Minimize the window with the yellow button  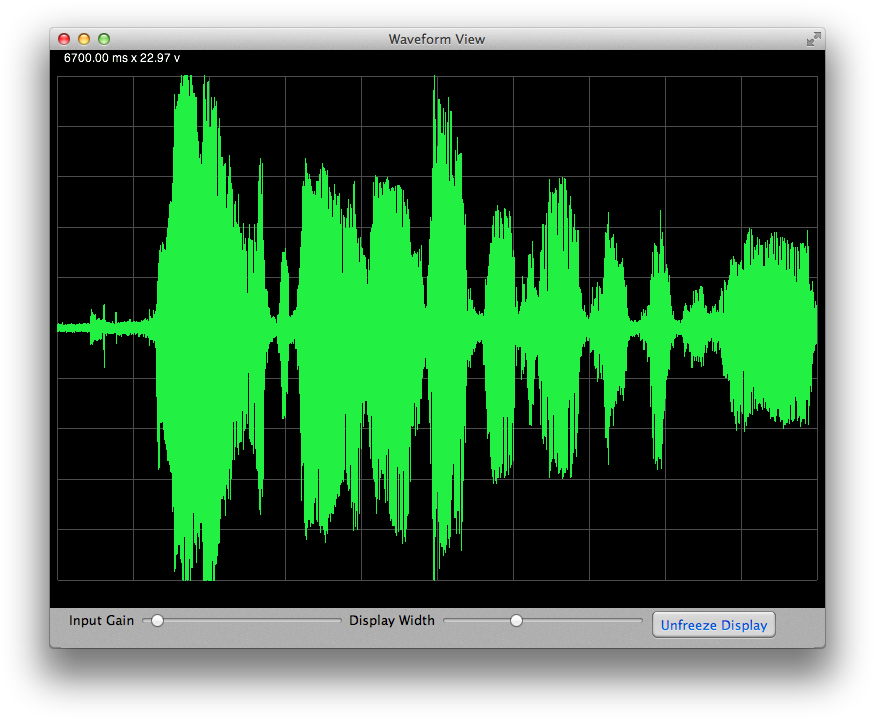click(84, 39)
